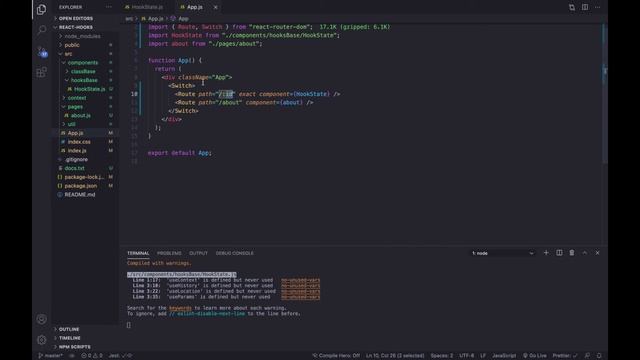The height and width of the screenshot is (360, 640).
Task: Open JavaScript language mode selector
Action: [504, 356]
